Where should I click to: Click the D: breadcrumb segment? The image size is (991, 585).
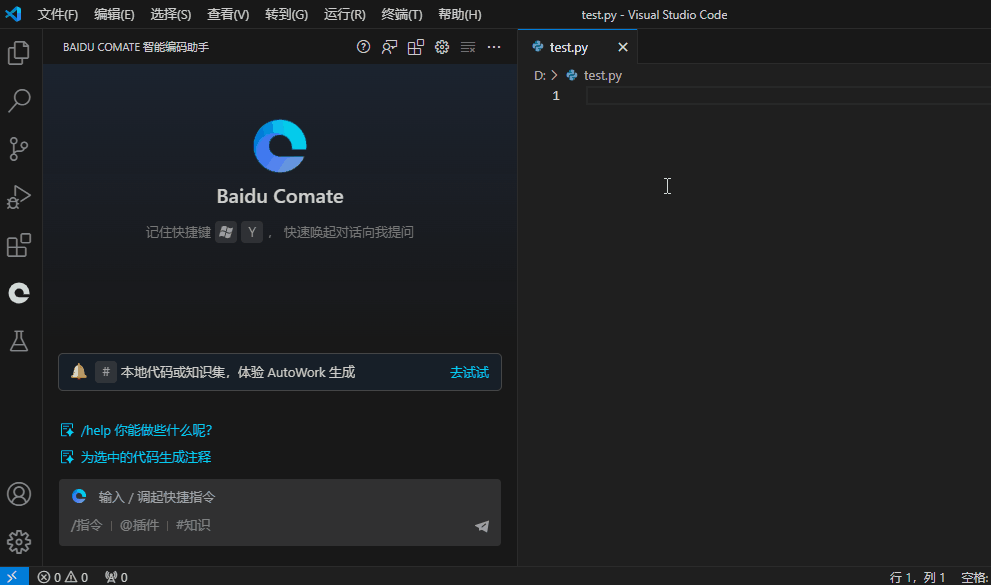tap(540, 75)
